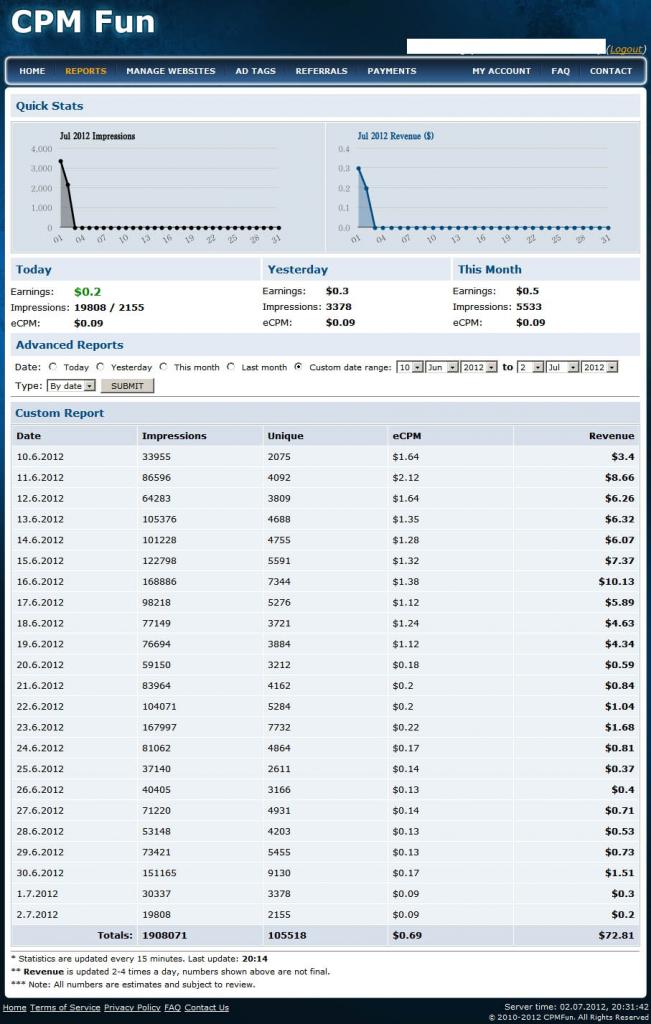Open the end month dropdown showing Jul
Image resolution: width=651 pixels, height=1024 pixels.
[563, 367]
